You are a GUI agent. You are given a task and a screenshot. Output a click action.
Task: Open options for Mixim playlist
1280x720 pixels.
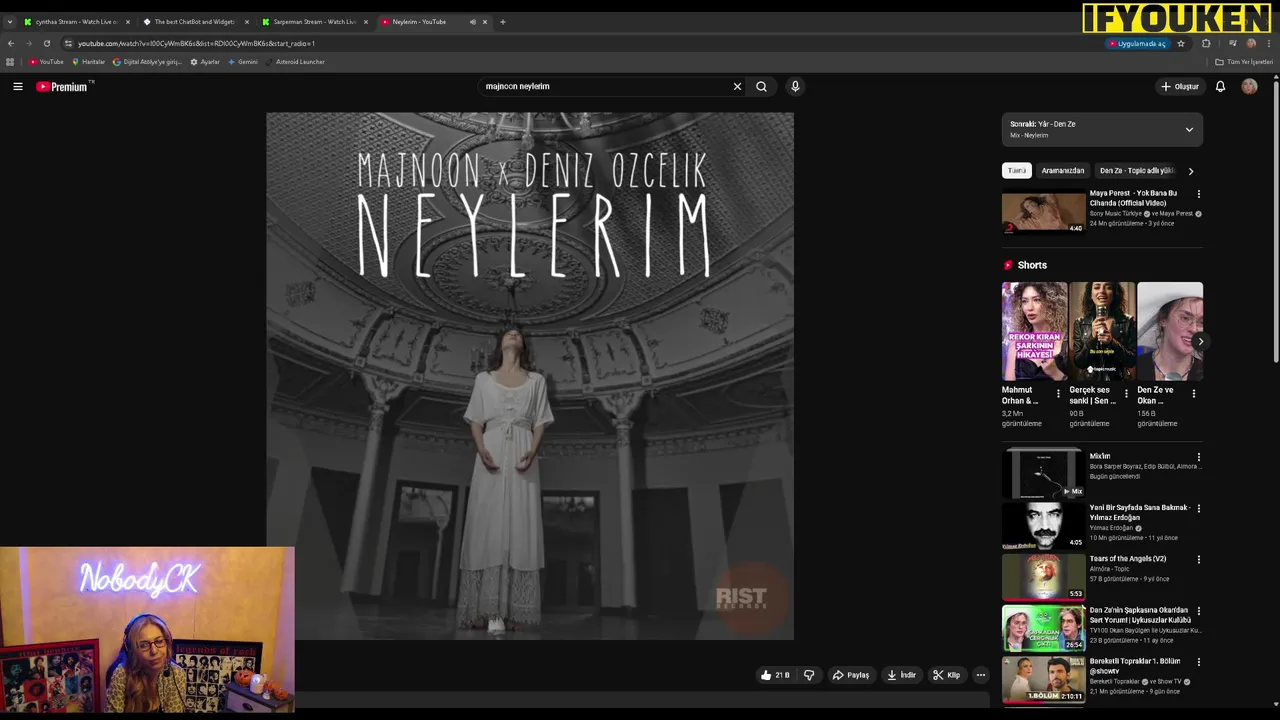[1198, 457]
